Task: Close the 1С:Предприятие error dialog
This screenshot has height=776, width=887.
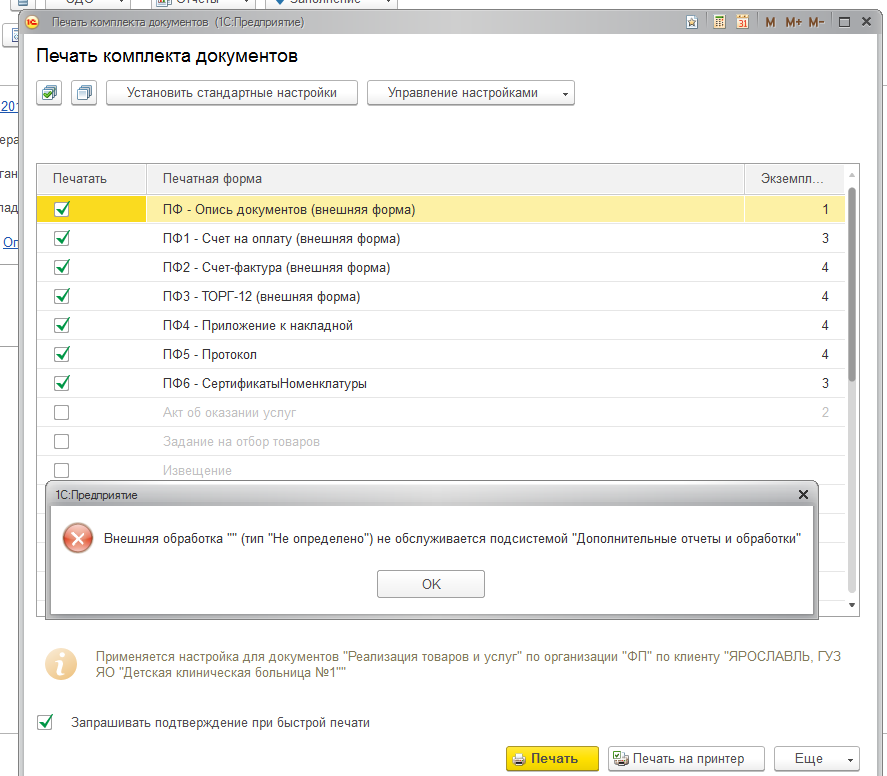Action: 803,494
